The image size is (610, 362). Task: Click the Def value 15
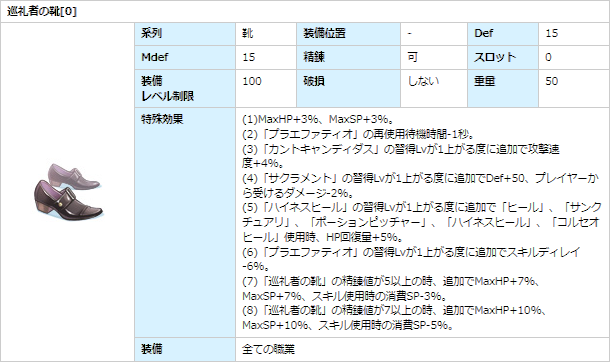(x=551, y=33)
